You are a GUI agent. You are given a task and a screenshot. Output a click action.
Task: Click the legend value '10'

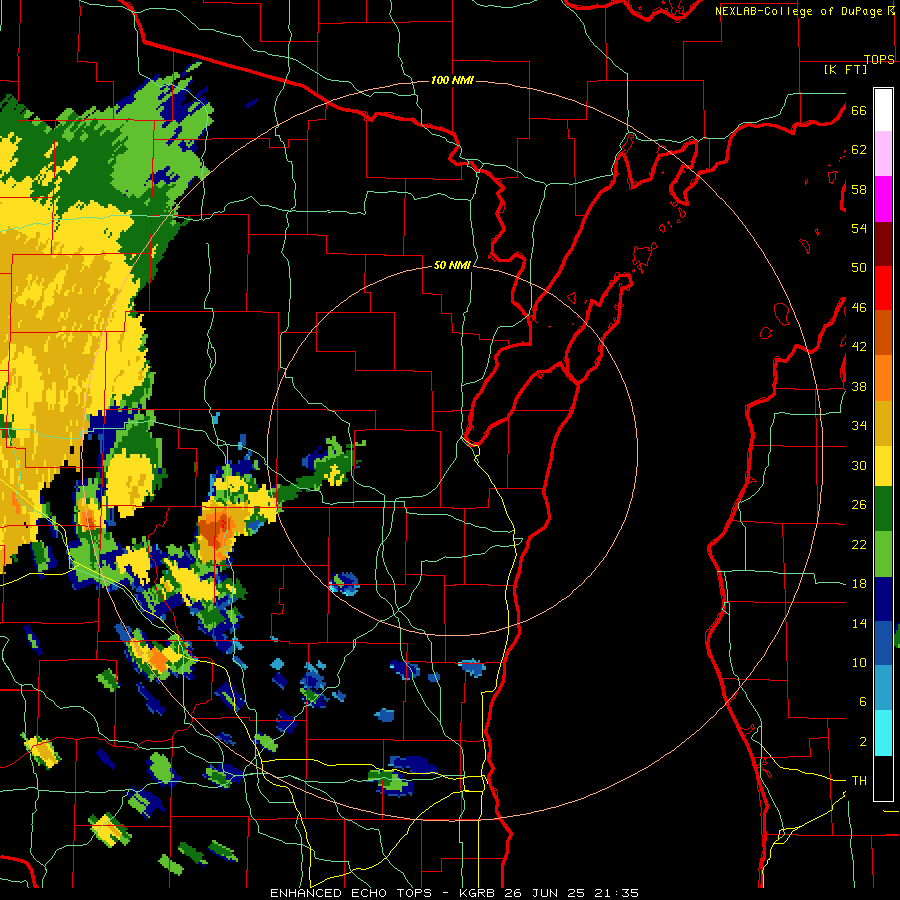point(859,662)
